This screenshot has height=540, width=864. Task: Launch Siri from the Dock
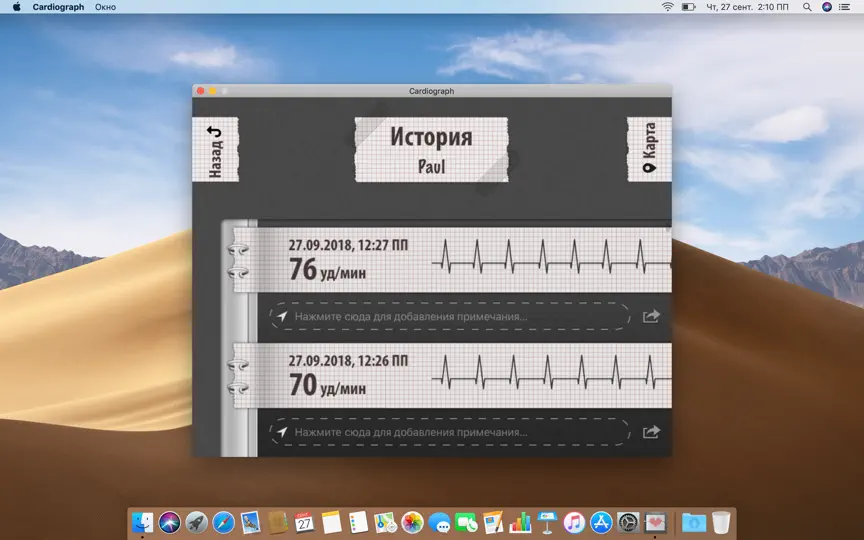[x=170, y=521]
